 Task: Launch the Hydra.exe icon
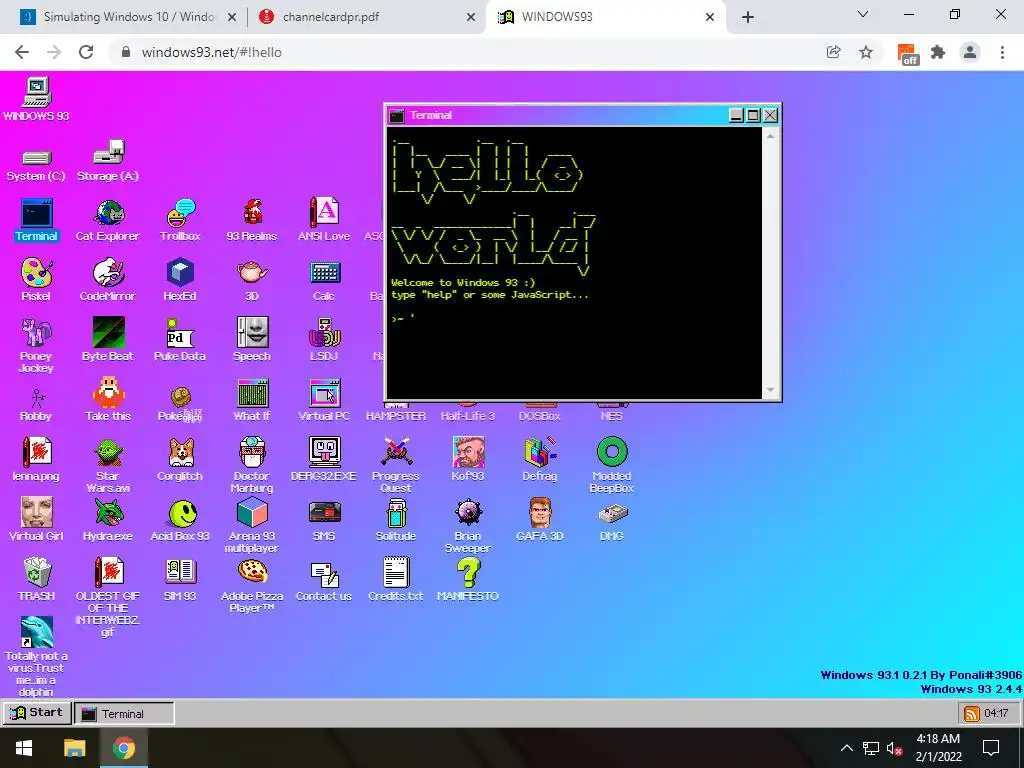click(108, 513)
